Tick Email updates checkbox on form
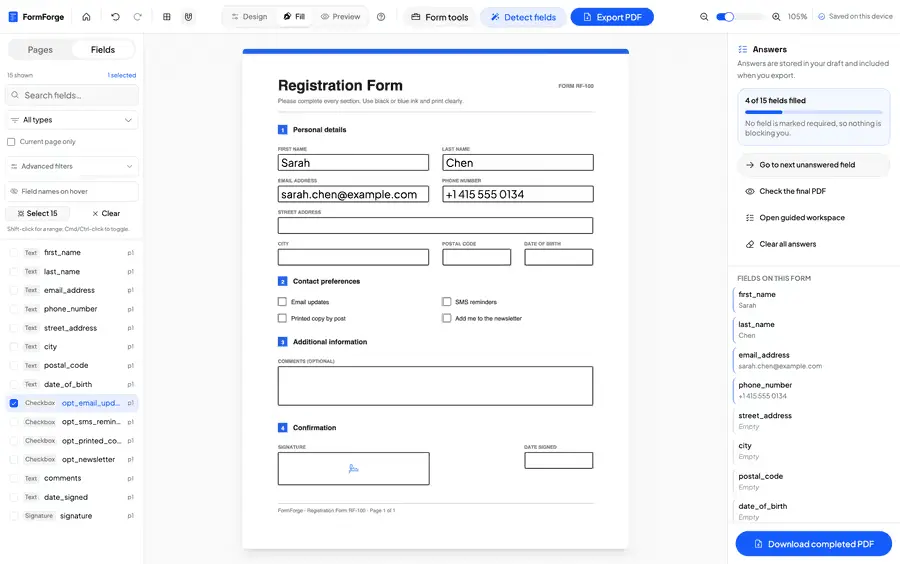The image size is (900, 564). click(282, 302)
